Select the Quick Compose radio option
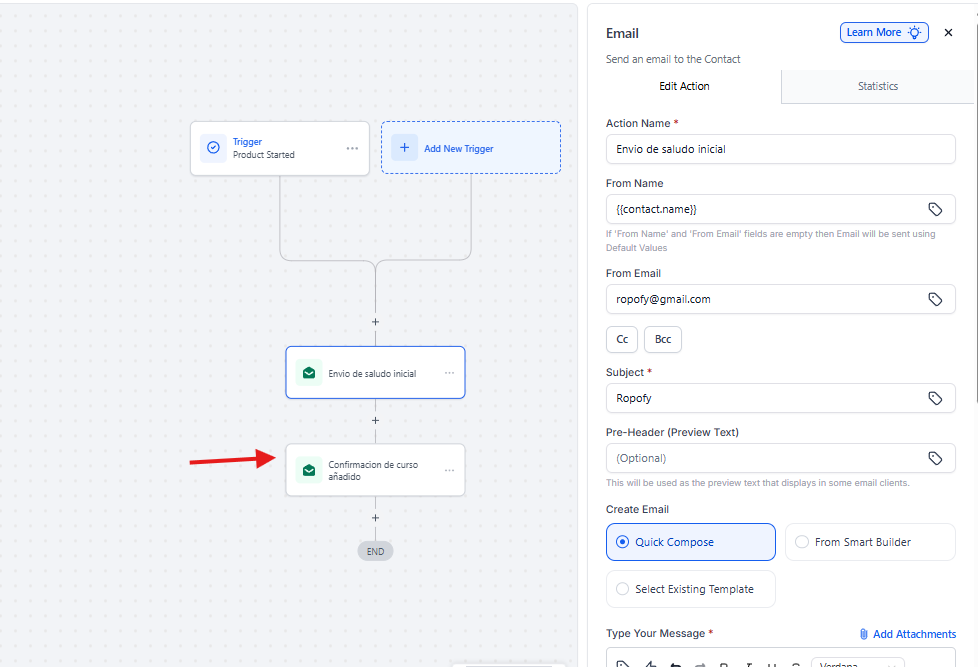The image size is (978, 667). click(x=624, y=542)
